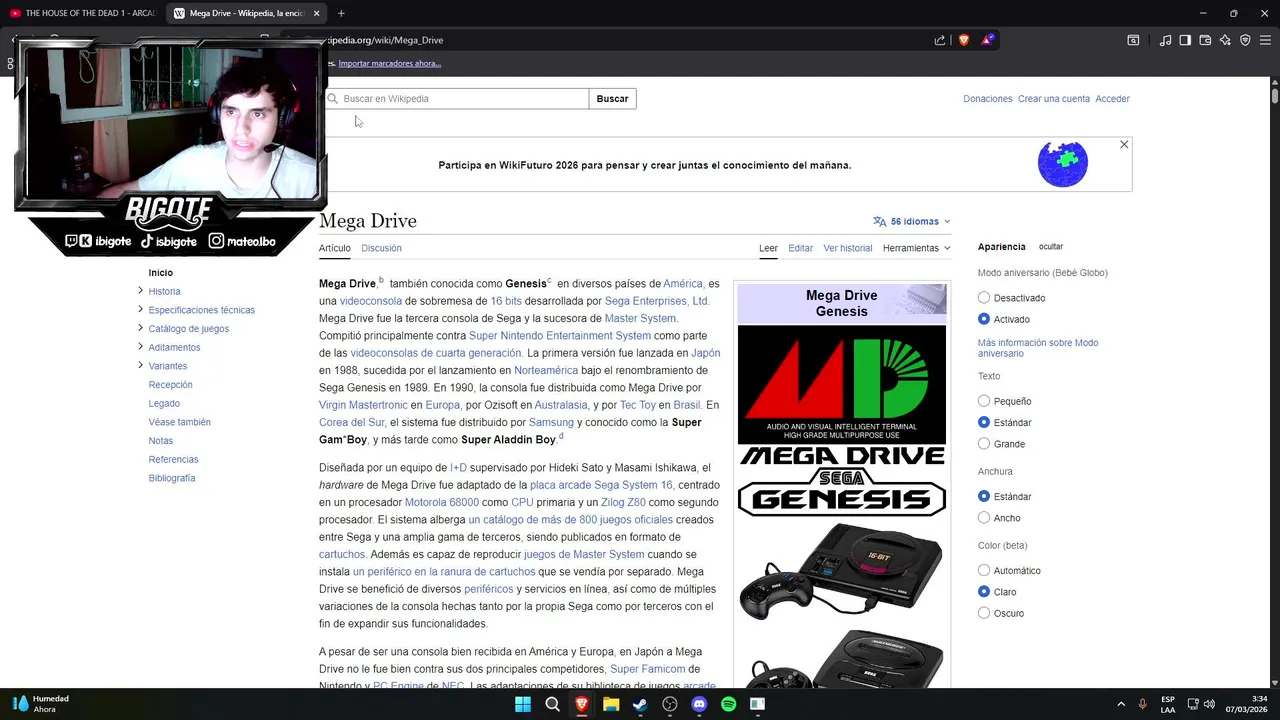
Task: Expand Aditamentos section in contents
Action: (x=140, y=347)
